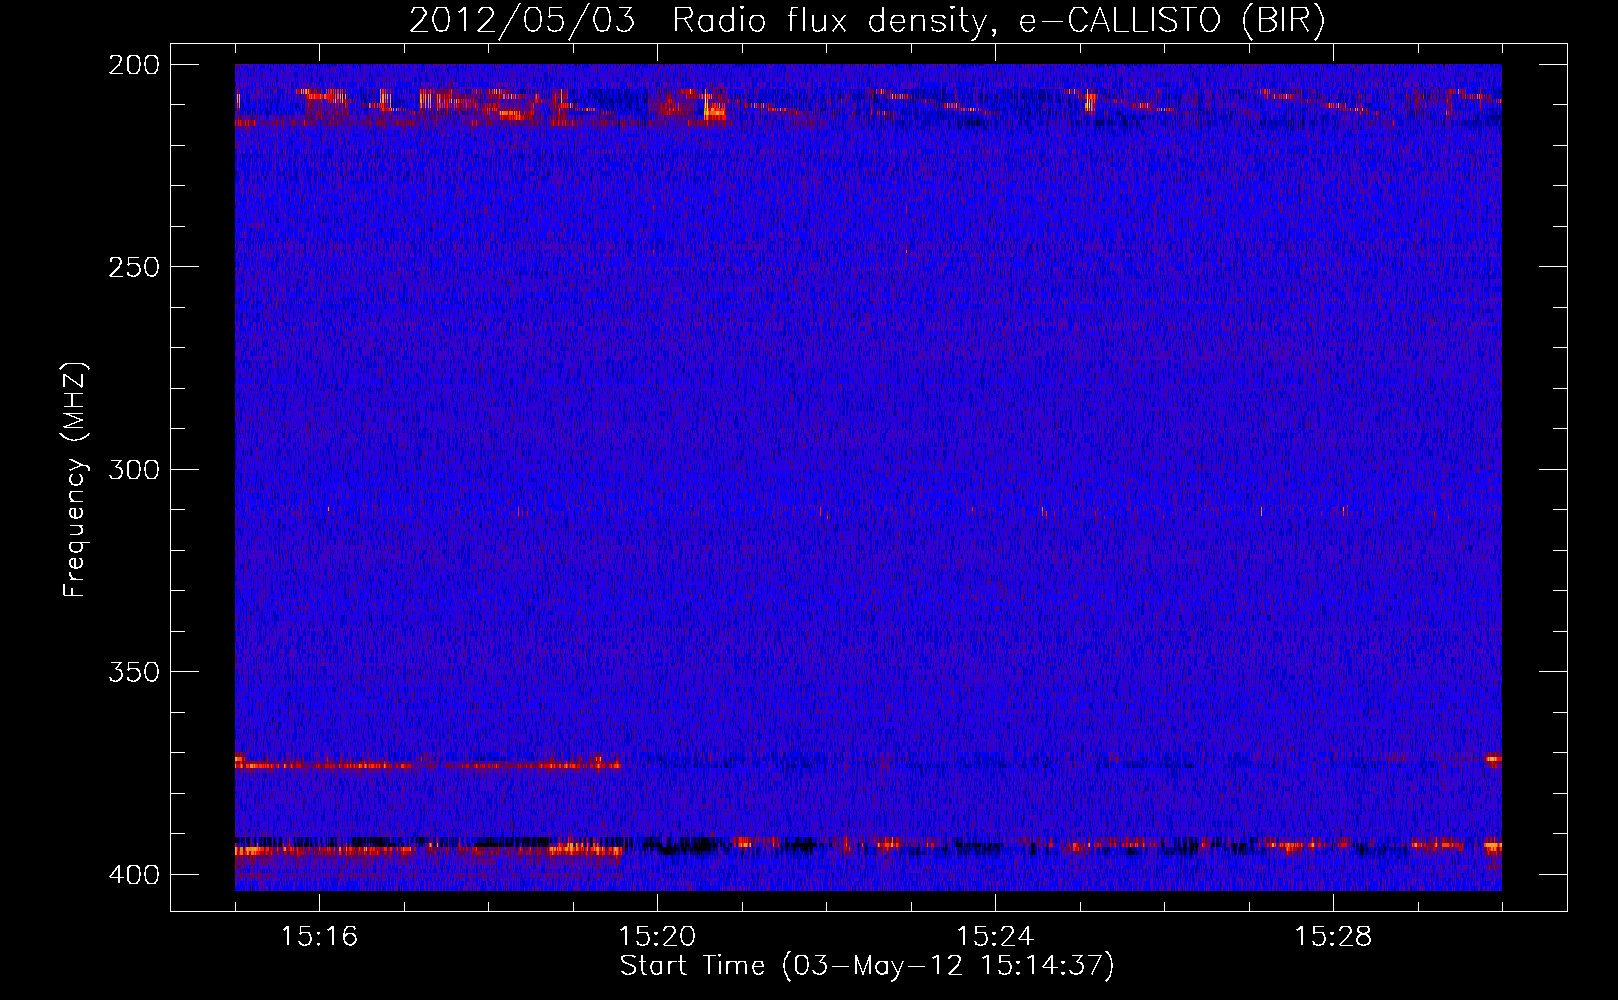Click the plot title '2012/05/03 Radio flux density'

(868, 21)
